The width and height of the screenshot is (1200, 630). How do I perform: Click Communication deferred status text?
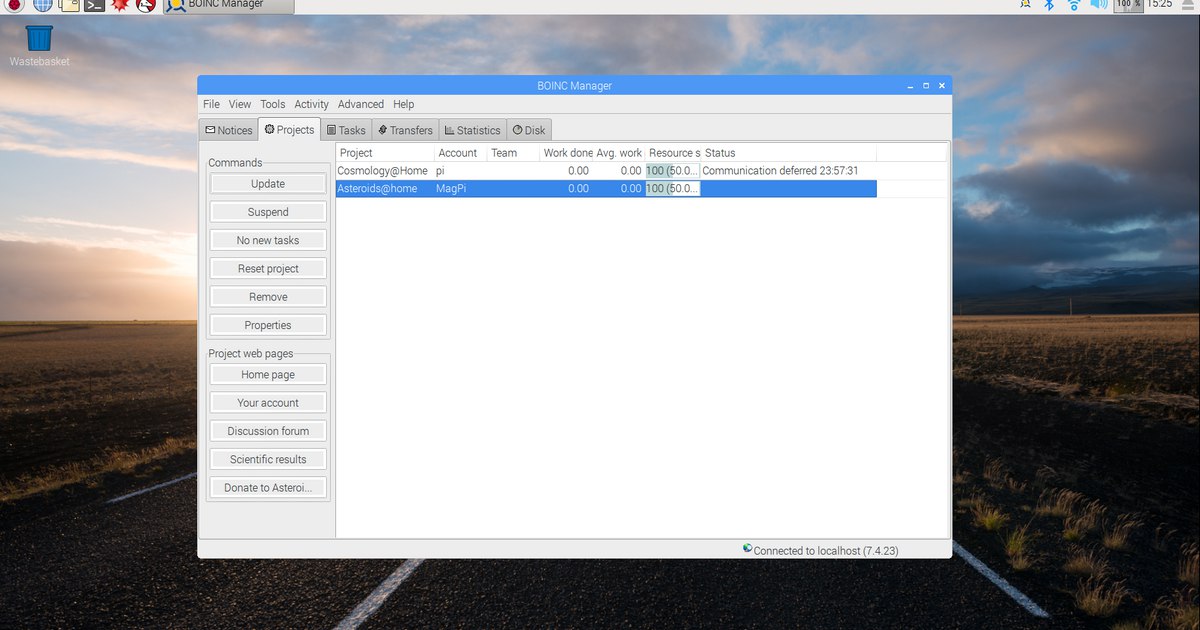780,171
